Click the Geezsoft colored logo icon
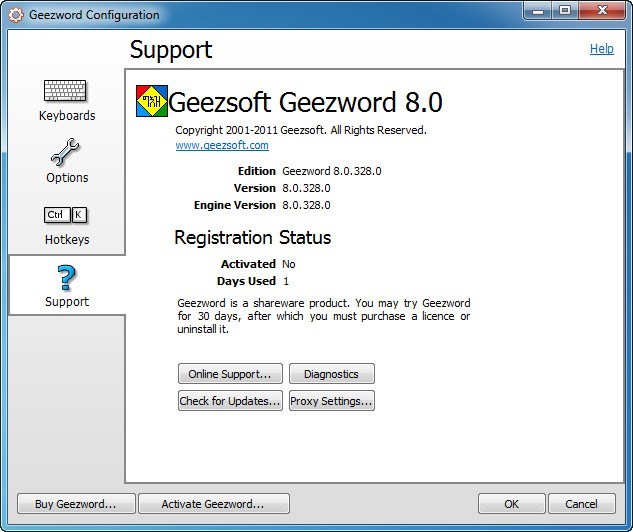 152,101
